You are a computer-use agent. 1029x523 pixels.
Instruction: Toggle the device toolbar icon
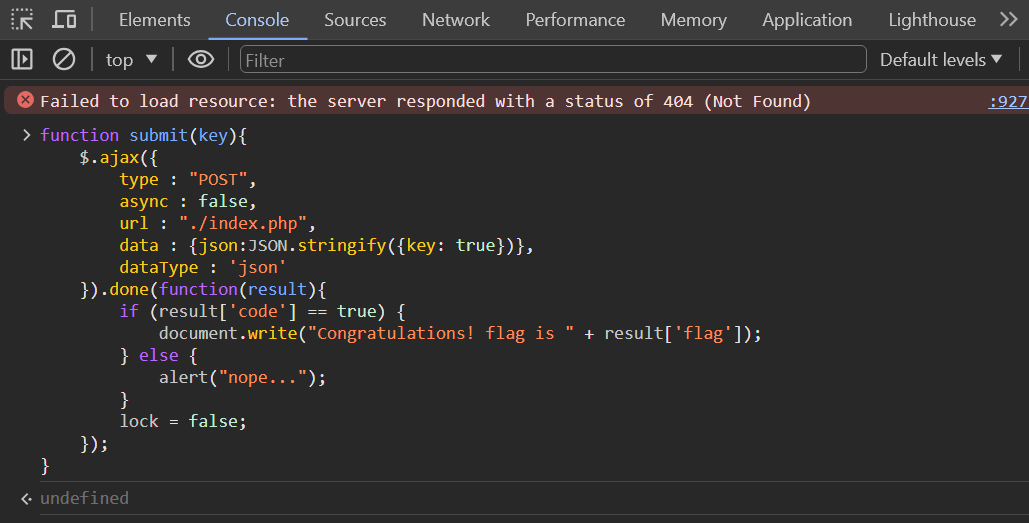(x=64, y=20)
